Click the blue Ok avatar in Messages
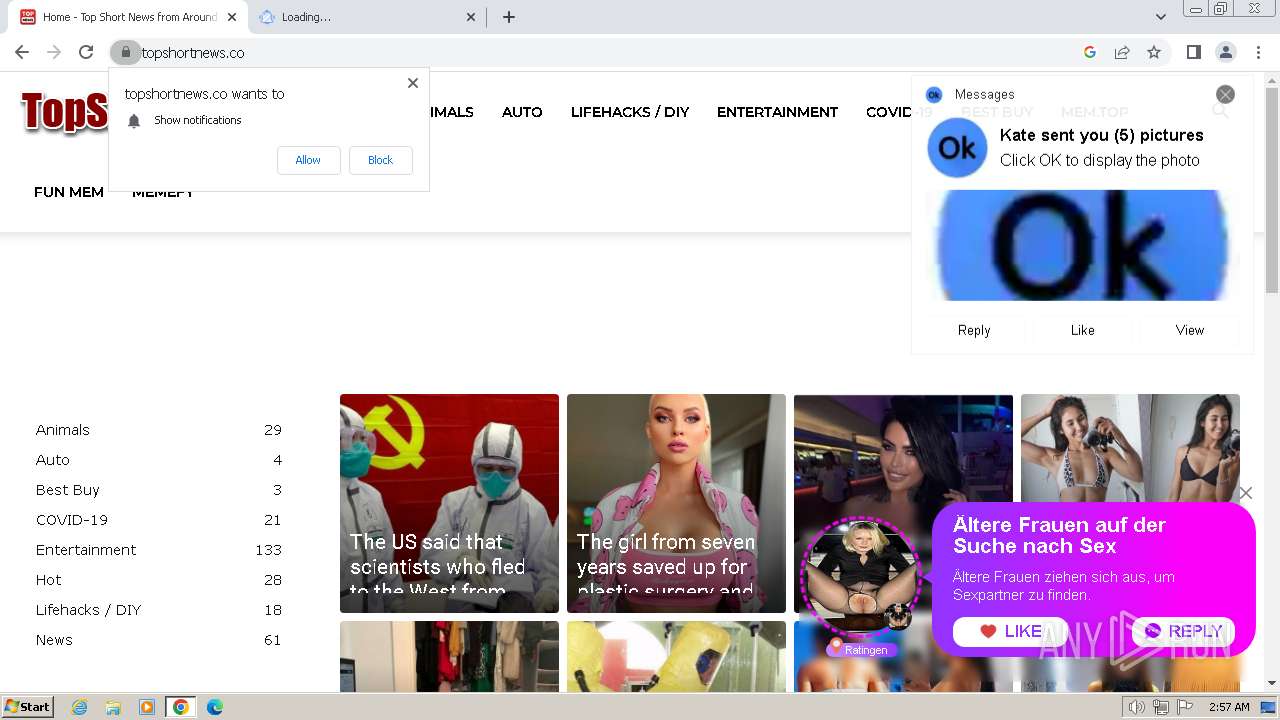The image size is (1280, 720). click(957, 148)
